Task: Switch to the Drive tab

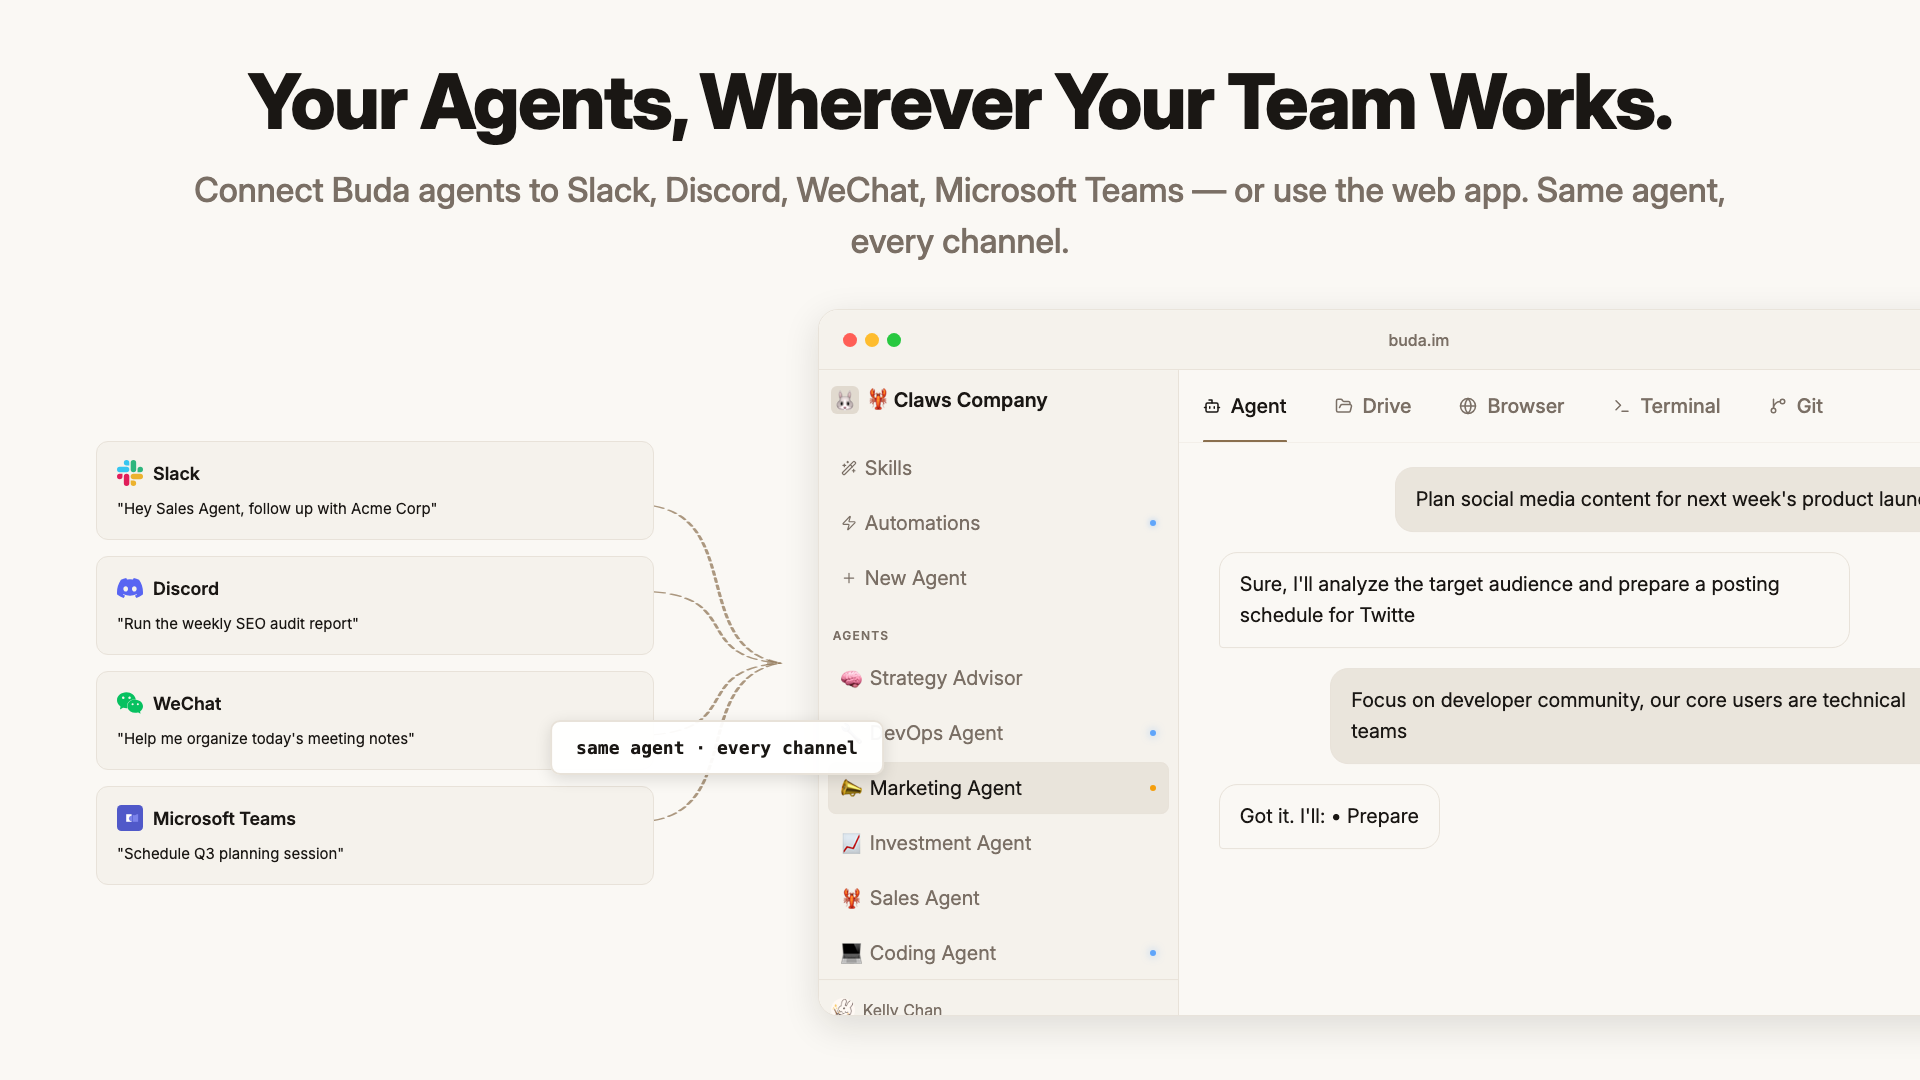Action: click(1373, 406)
